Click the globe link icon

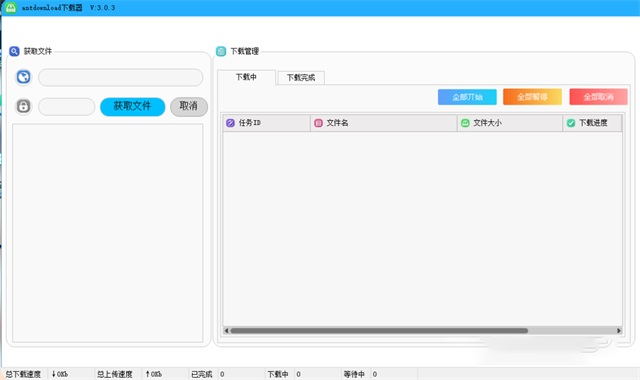click(x=24, y=77)
